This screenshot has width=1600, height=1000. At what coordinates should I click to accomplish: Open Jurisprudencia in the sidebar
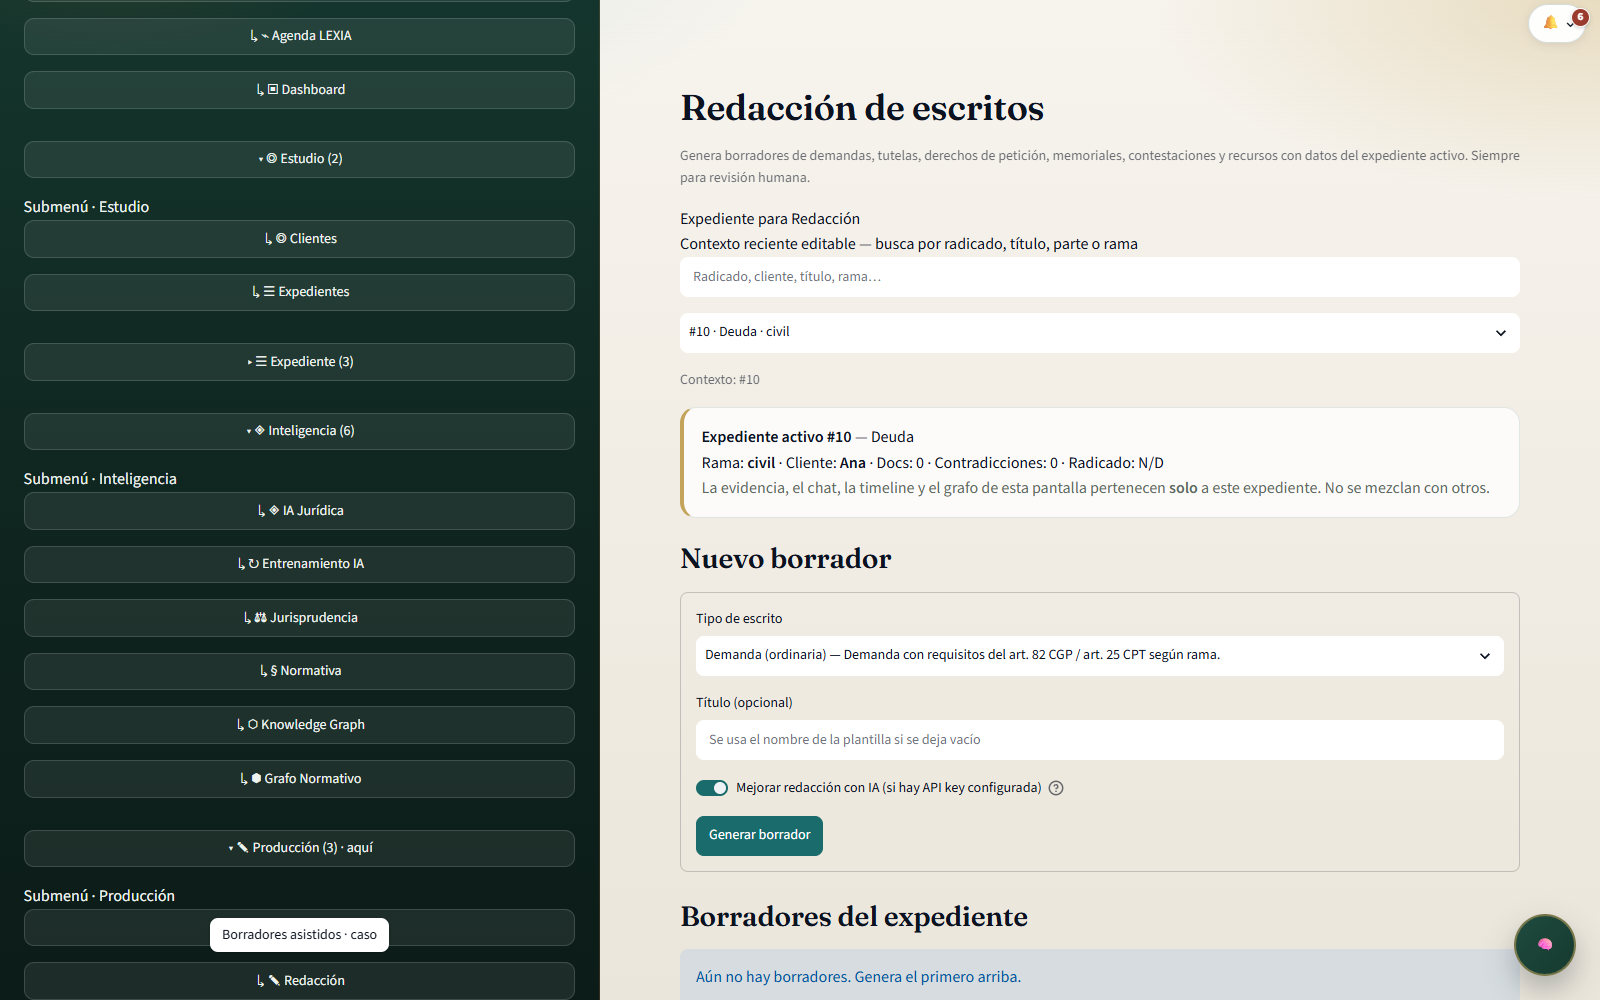pos(299,618)
